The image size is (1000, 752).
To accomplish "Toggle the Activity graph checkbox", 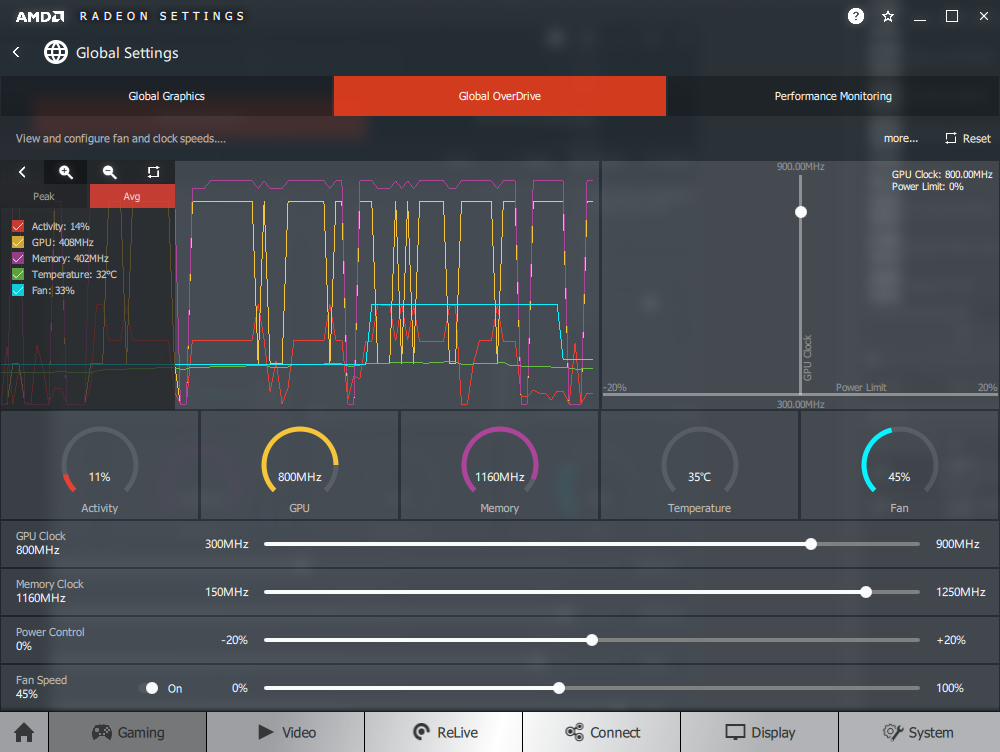I will pos(18,227).
